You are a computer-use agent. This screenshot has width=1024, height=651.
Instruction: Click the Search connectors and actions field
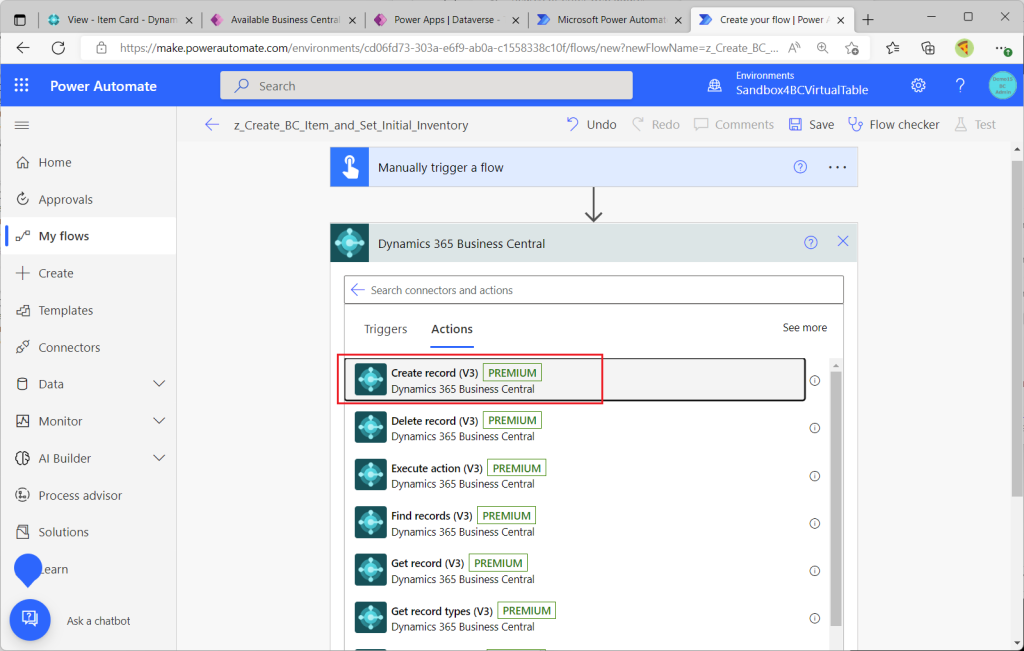point(594,290)
